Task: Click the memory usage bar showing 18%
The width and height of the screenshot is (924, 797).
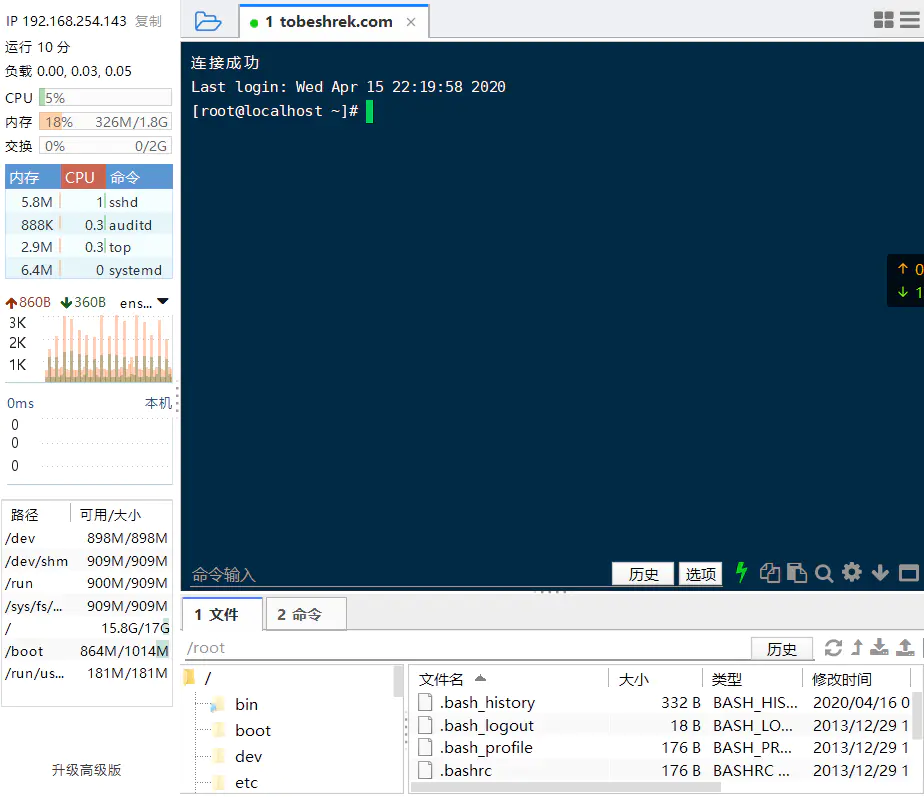Action: tap(105, 122)
